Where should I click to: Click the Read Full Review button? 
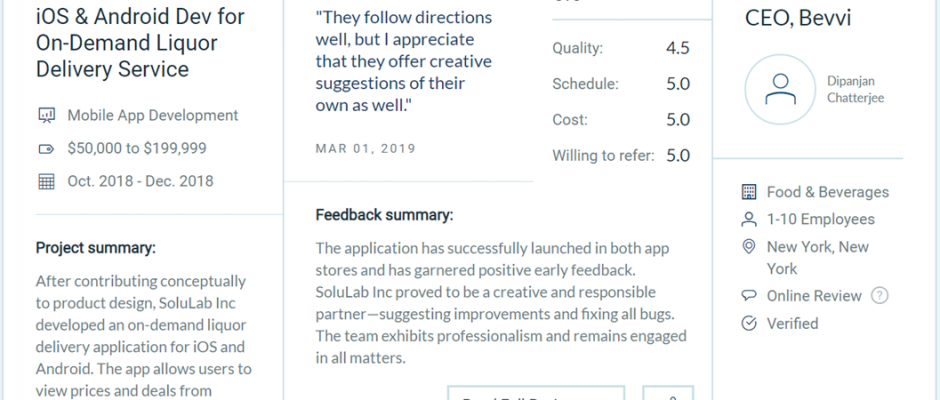tap(536, 393)
